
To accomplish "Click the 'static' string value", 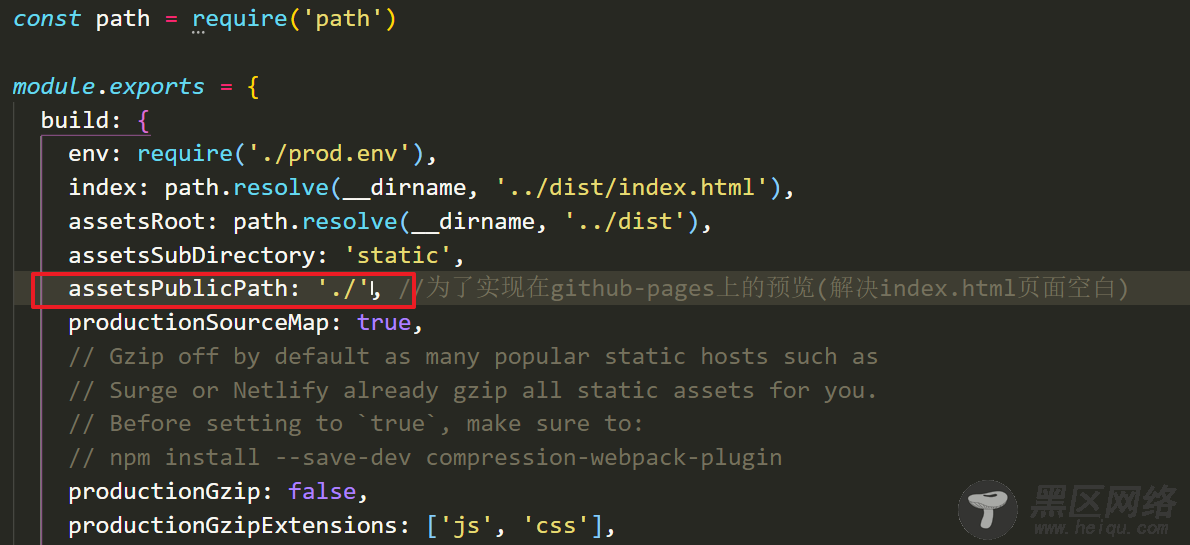I will pyautogui.click(x=398, y=255).
